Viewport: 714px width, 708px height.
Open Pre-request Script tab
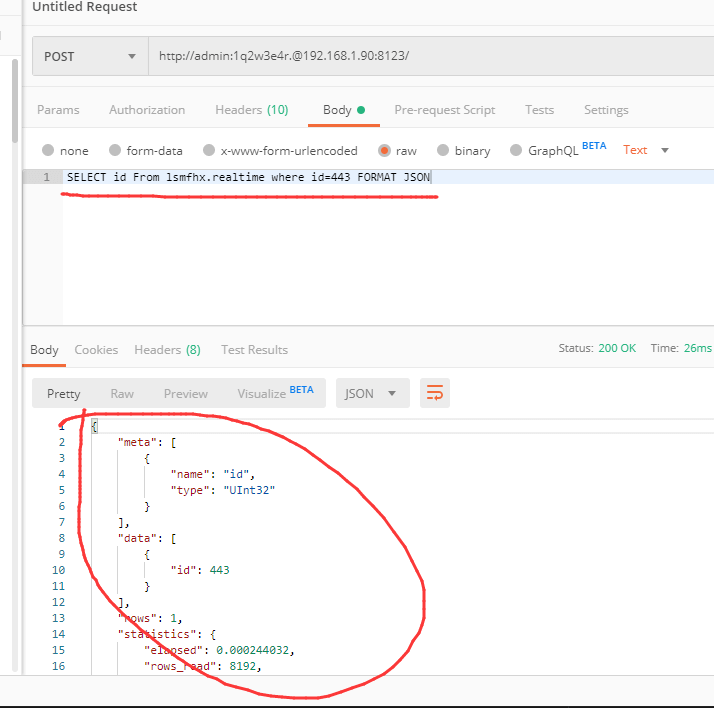(x=444, y=110)
